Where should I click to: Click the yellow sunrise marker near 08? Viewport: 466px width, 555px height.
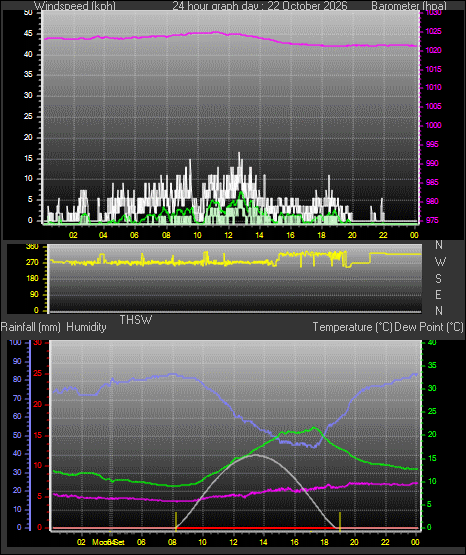(x=176, y=521)
